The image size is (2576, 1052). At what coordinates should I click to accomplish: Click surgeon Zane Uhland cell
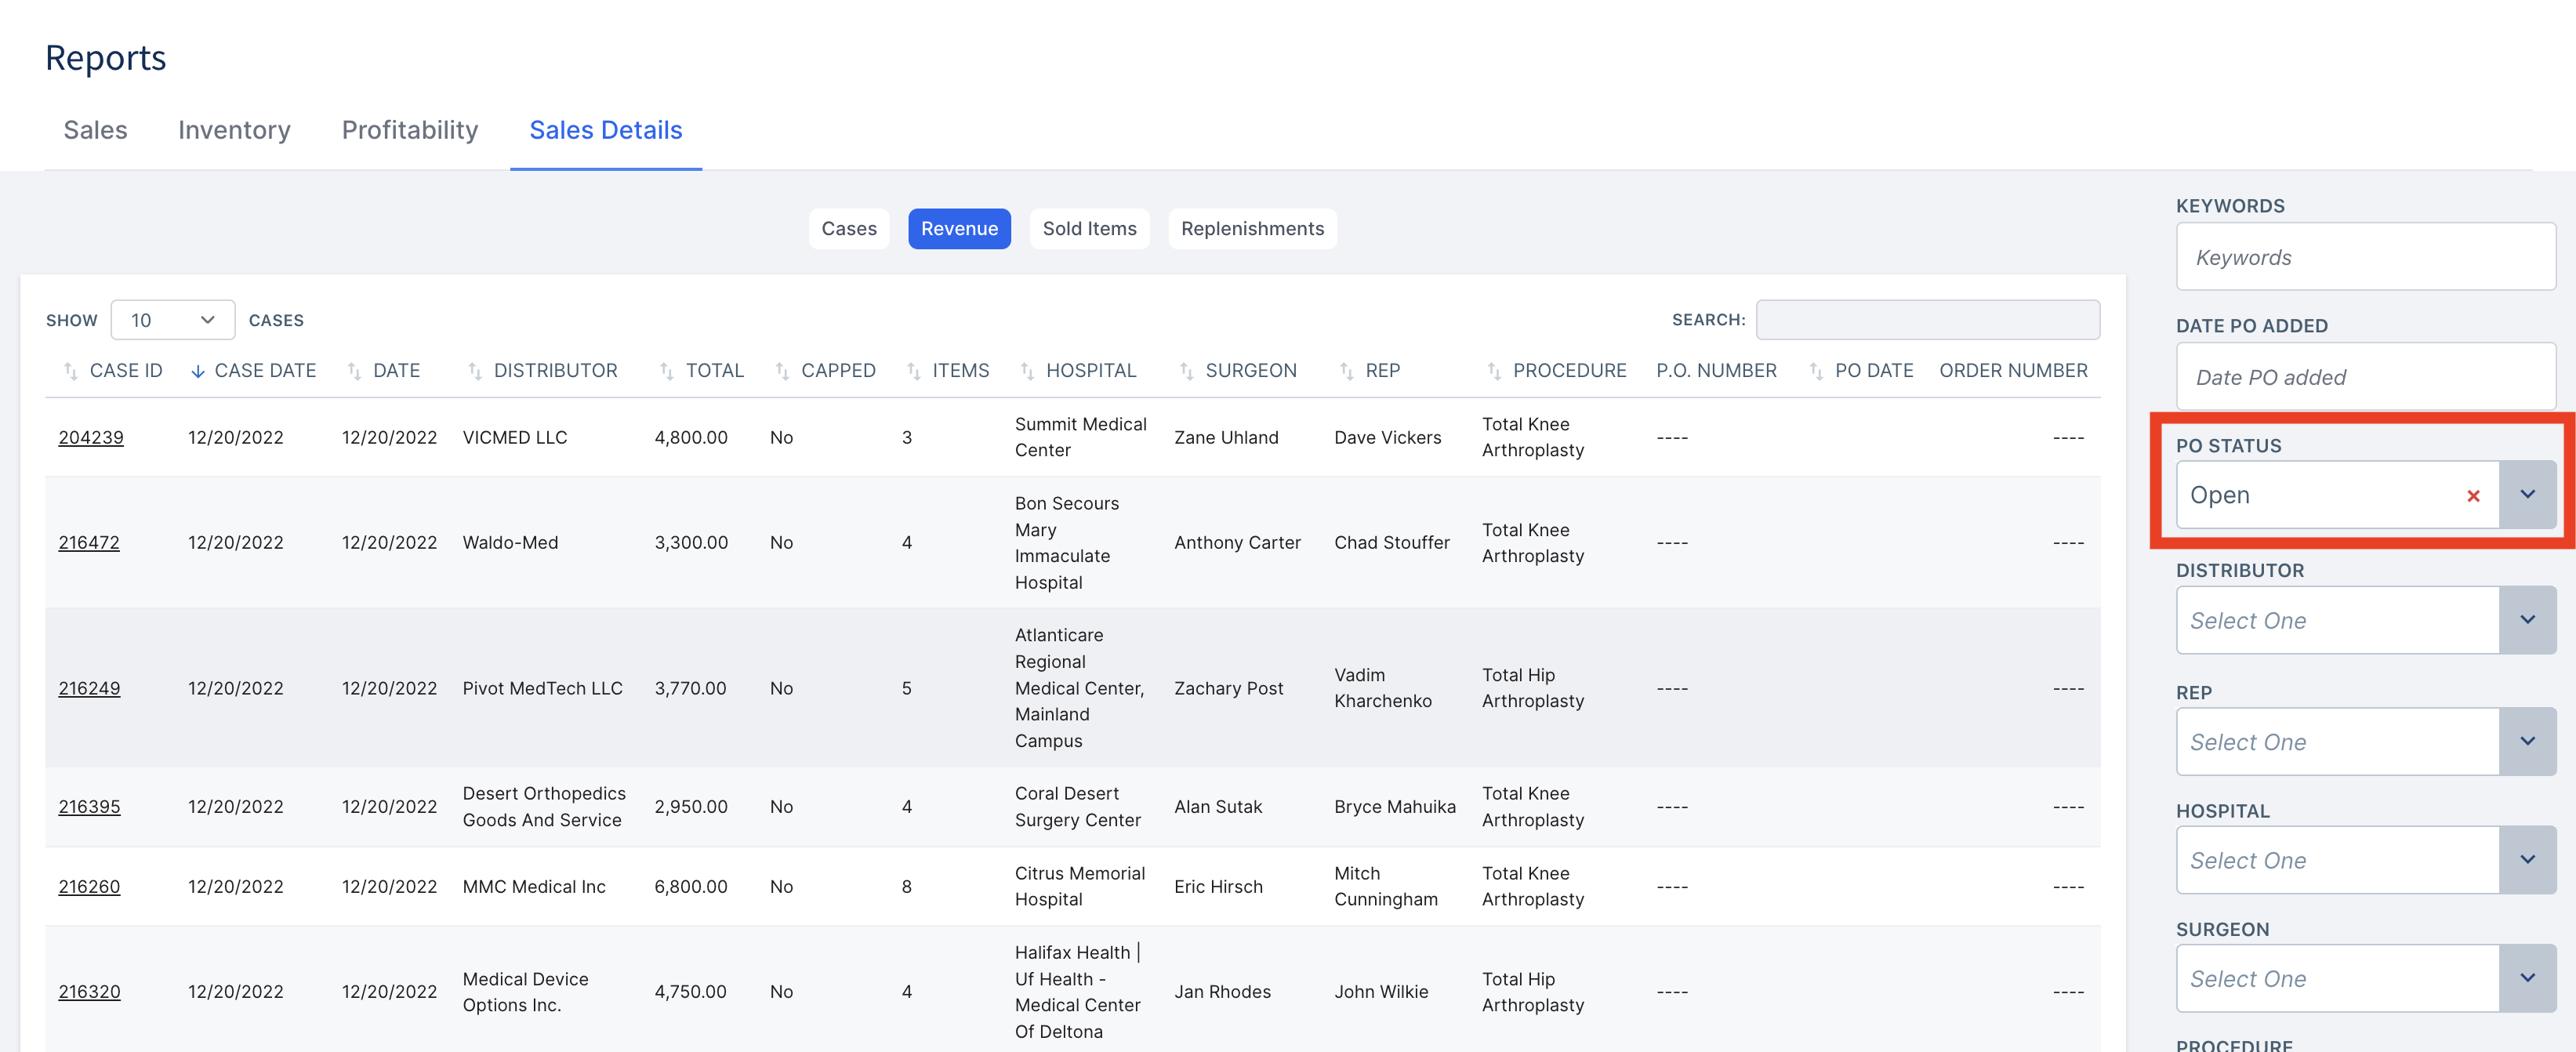pos(1226,437)
